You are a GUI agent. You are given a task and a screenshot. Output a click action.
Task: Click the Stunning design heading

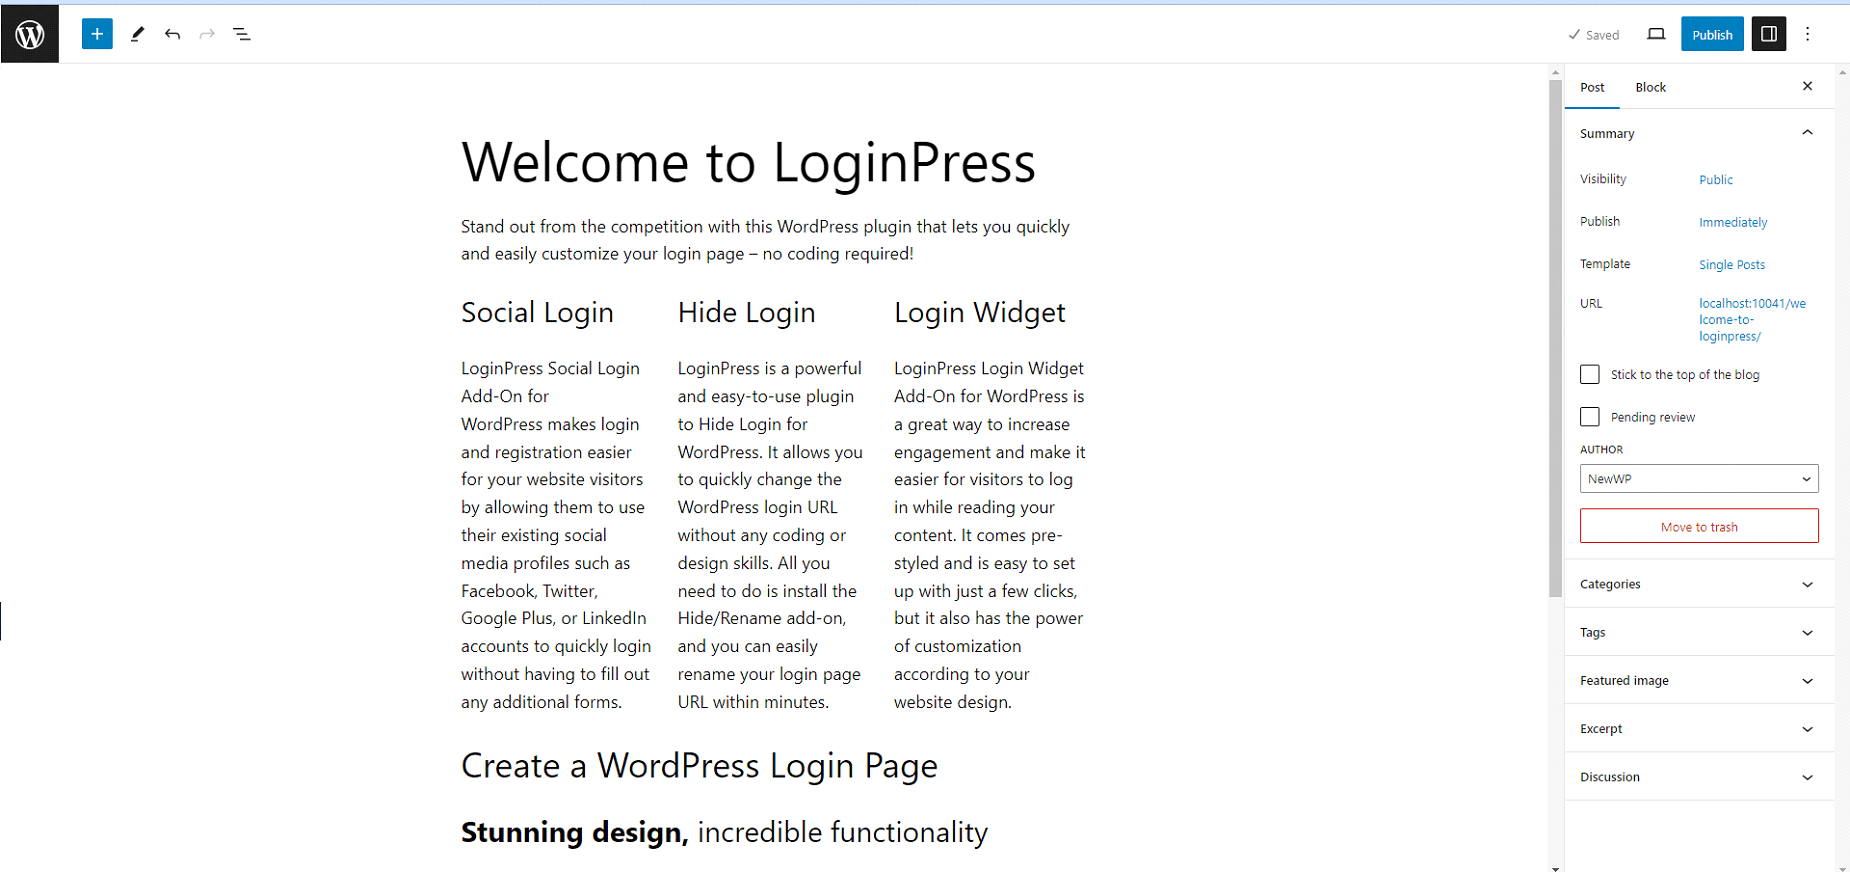(724, 832)
